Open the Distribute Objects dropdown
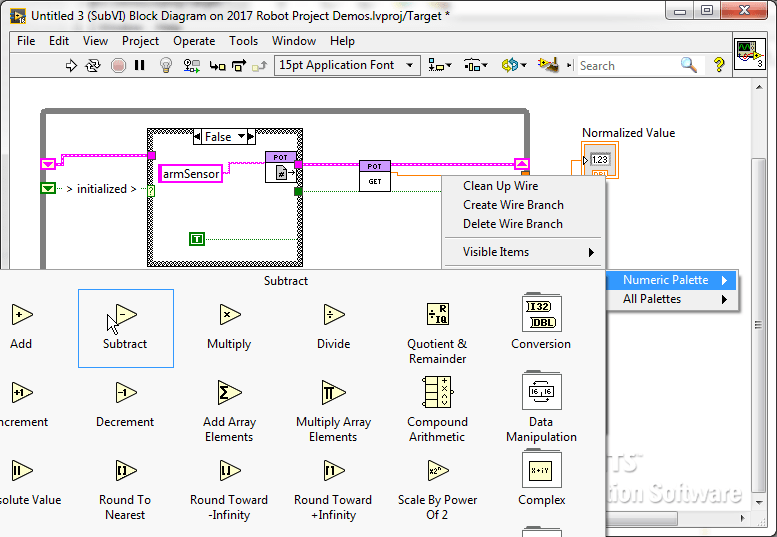 pyautogui.click(x=476, y=65)
